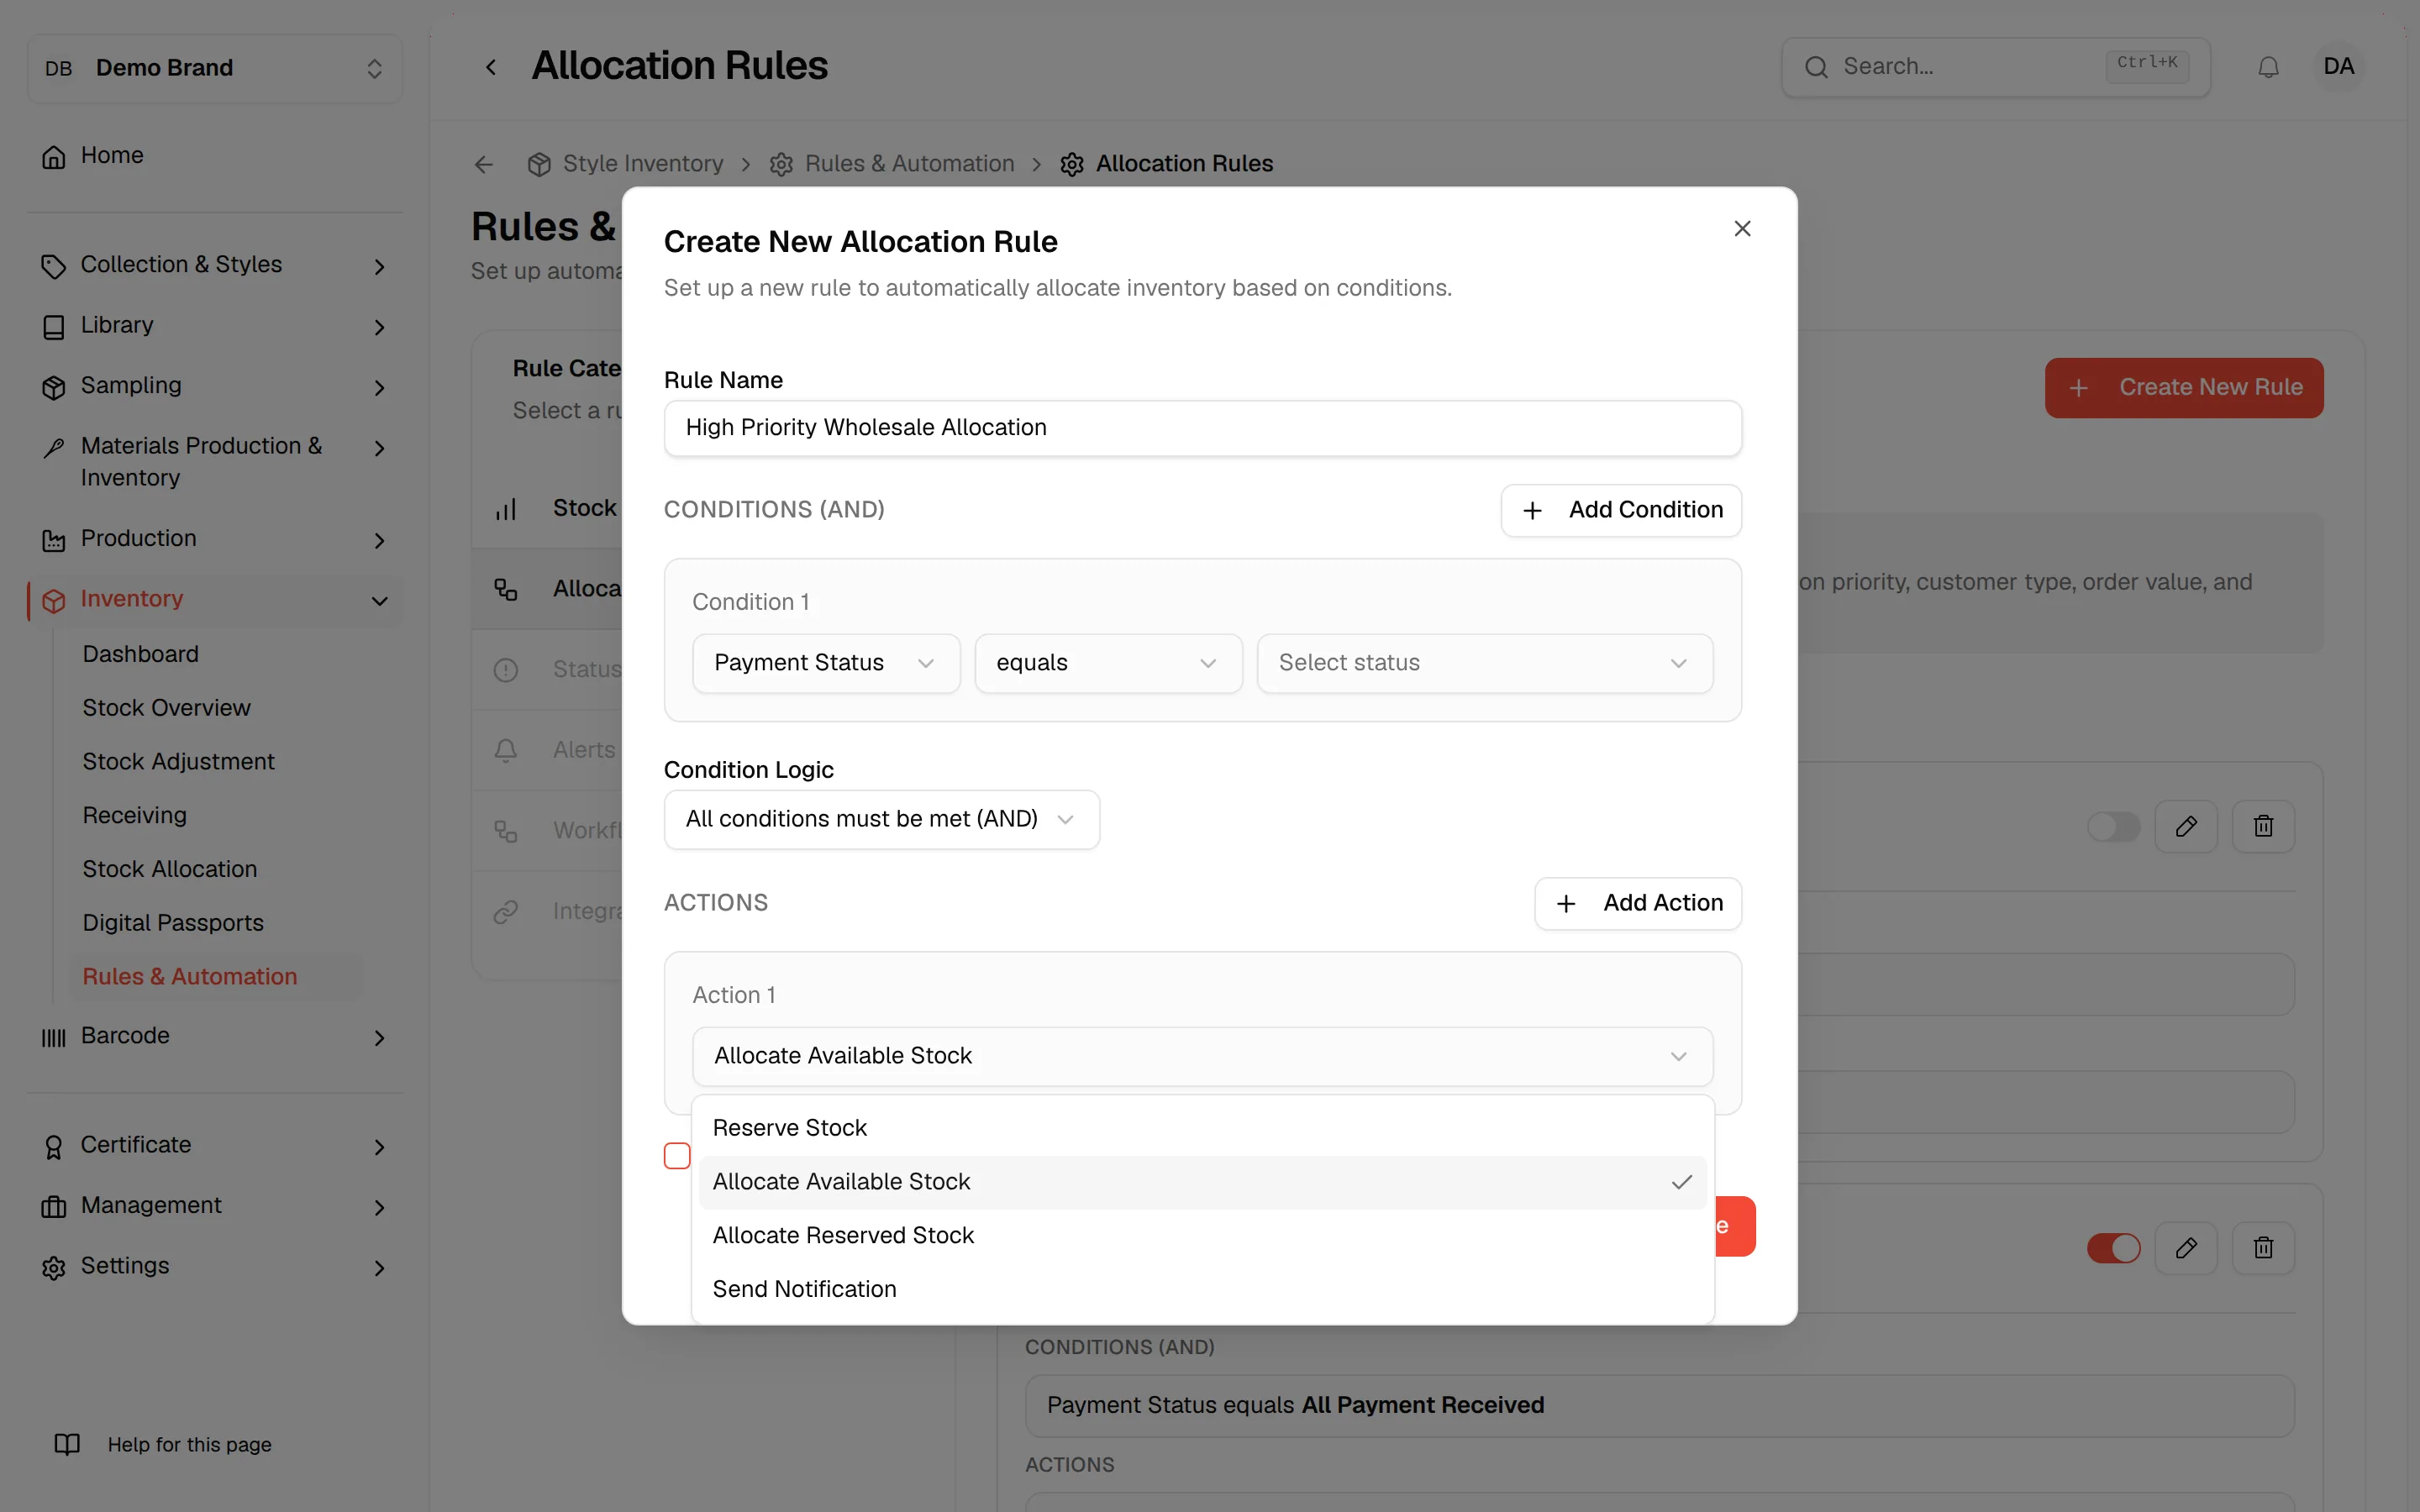Expand the Settings menu
Screen dimensions: 2420x1512
379,1267
